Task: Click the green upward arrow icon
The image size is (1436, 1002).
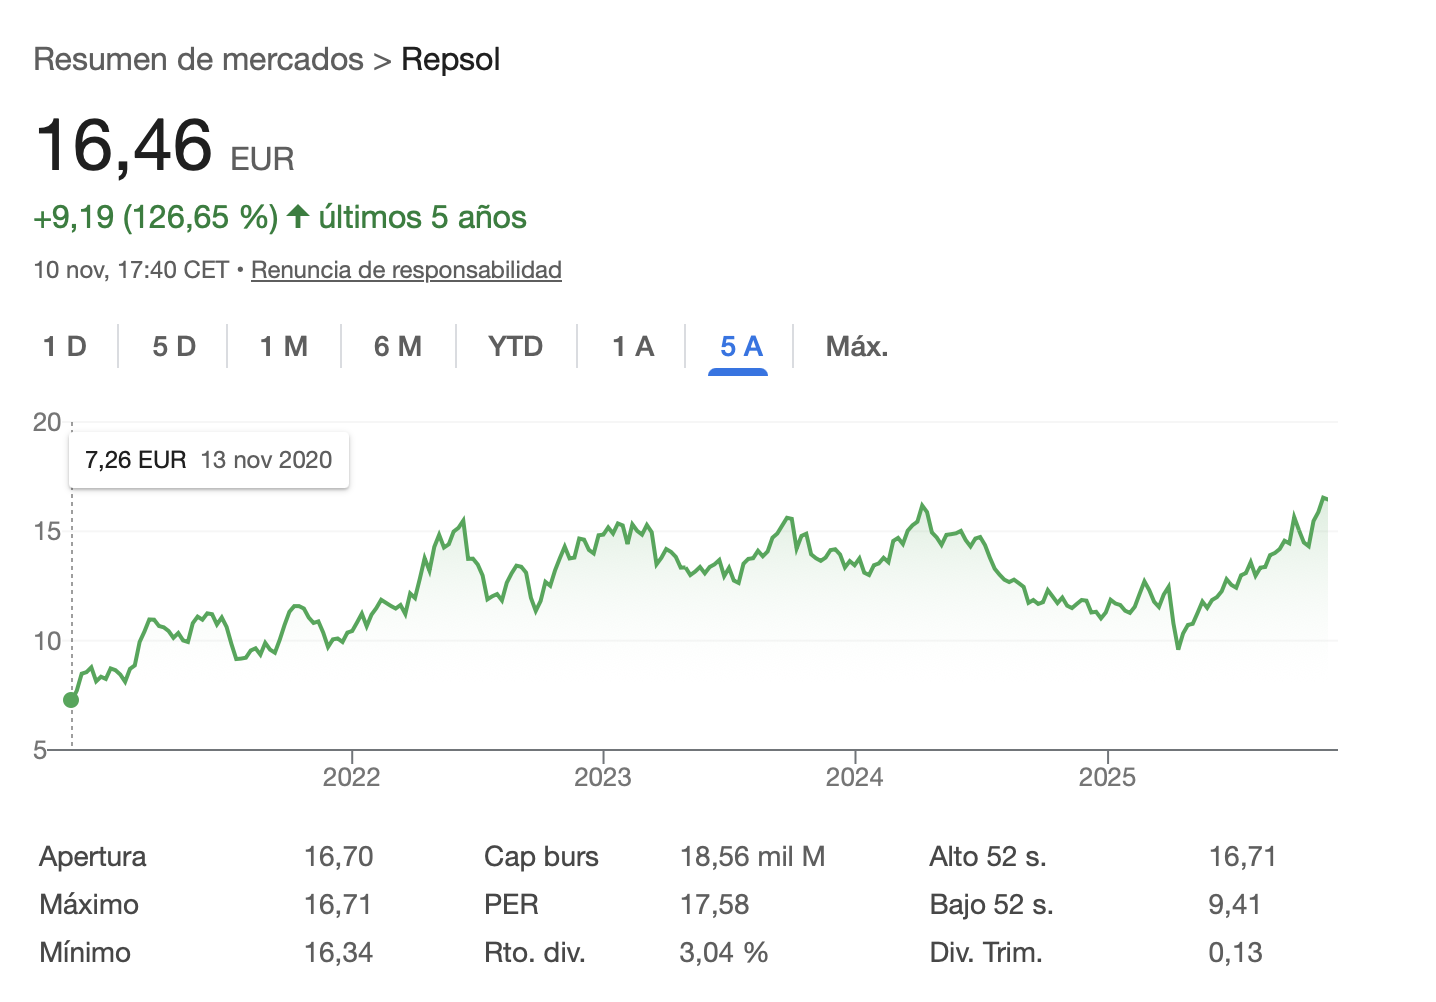Action: [x=297, y=217]
